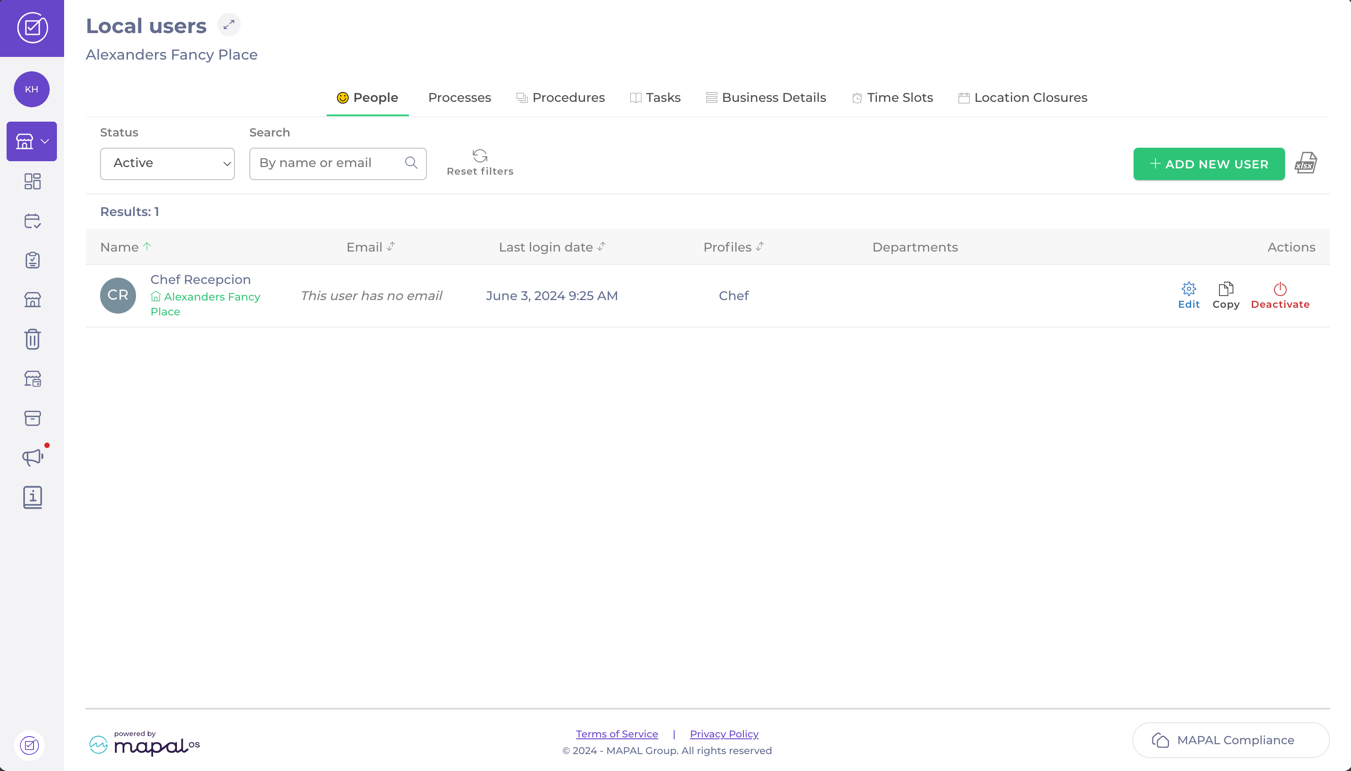1351x771 pixels.
Task: Open the info book icon in sidebar
Action: coord(32,497)
